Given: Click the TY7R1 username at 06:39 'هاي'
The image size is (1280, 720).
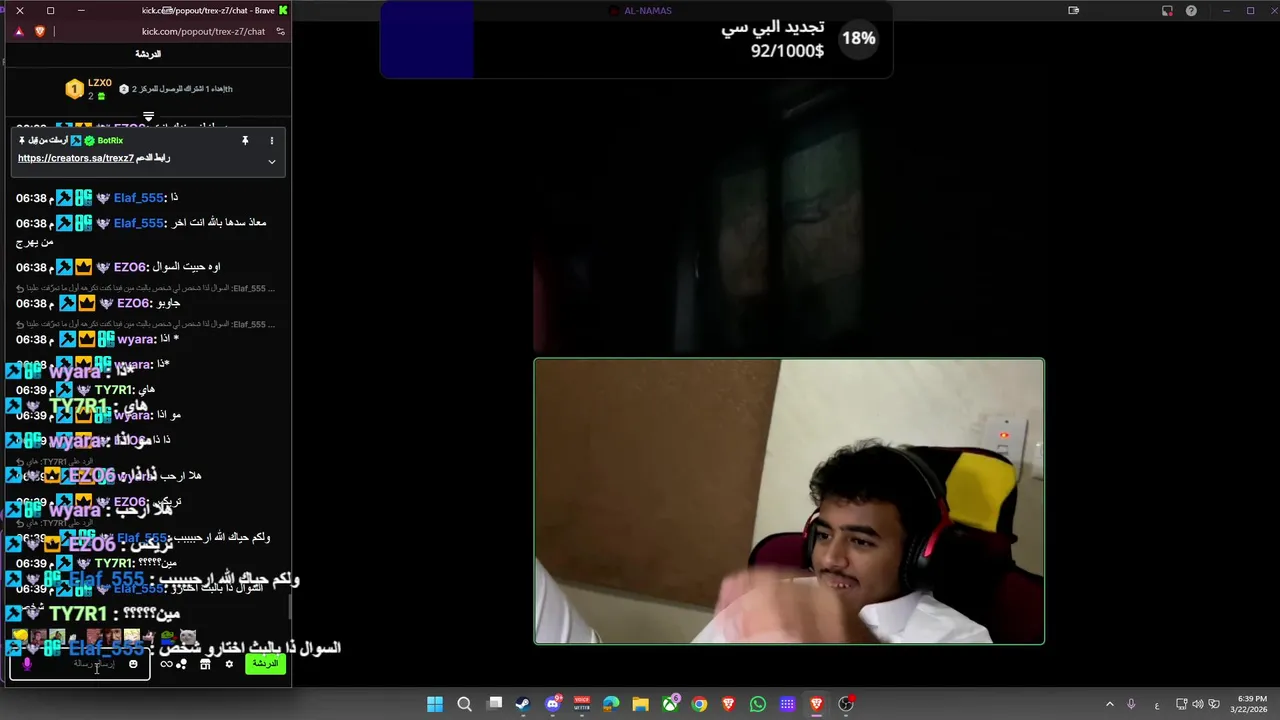Looking at the screenshot, I should (x=115, y=390).
